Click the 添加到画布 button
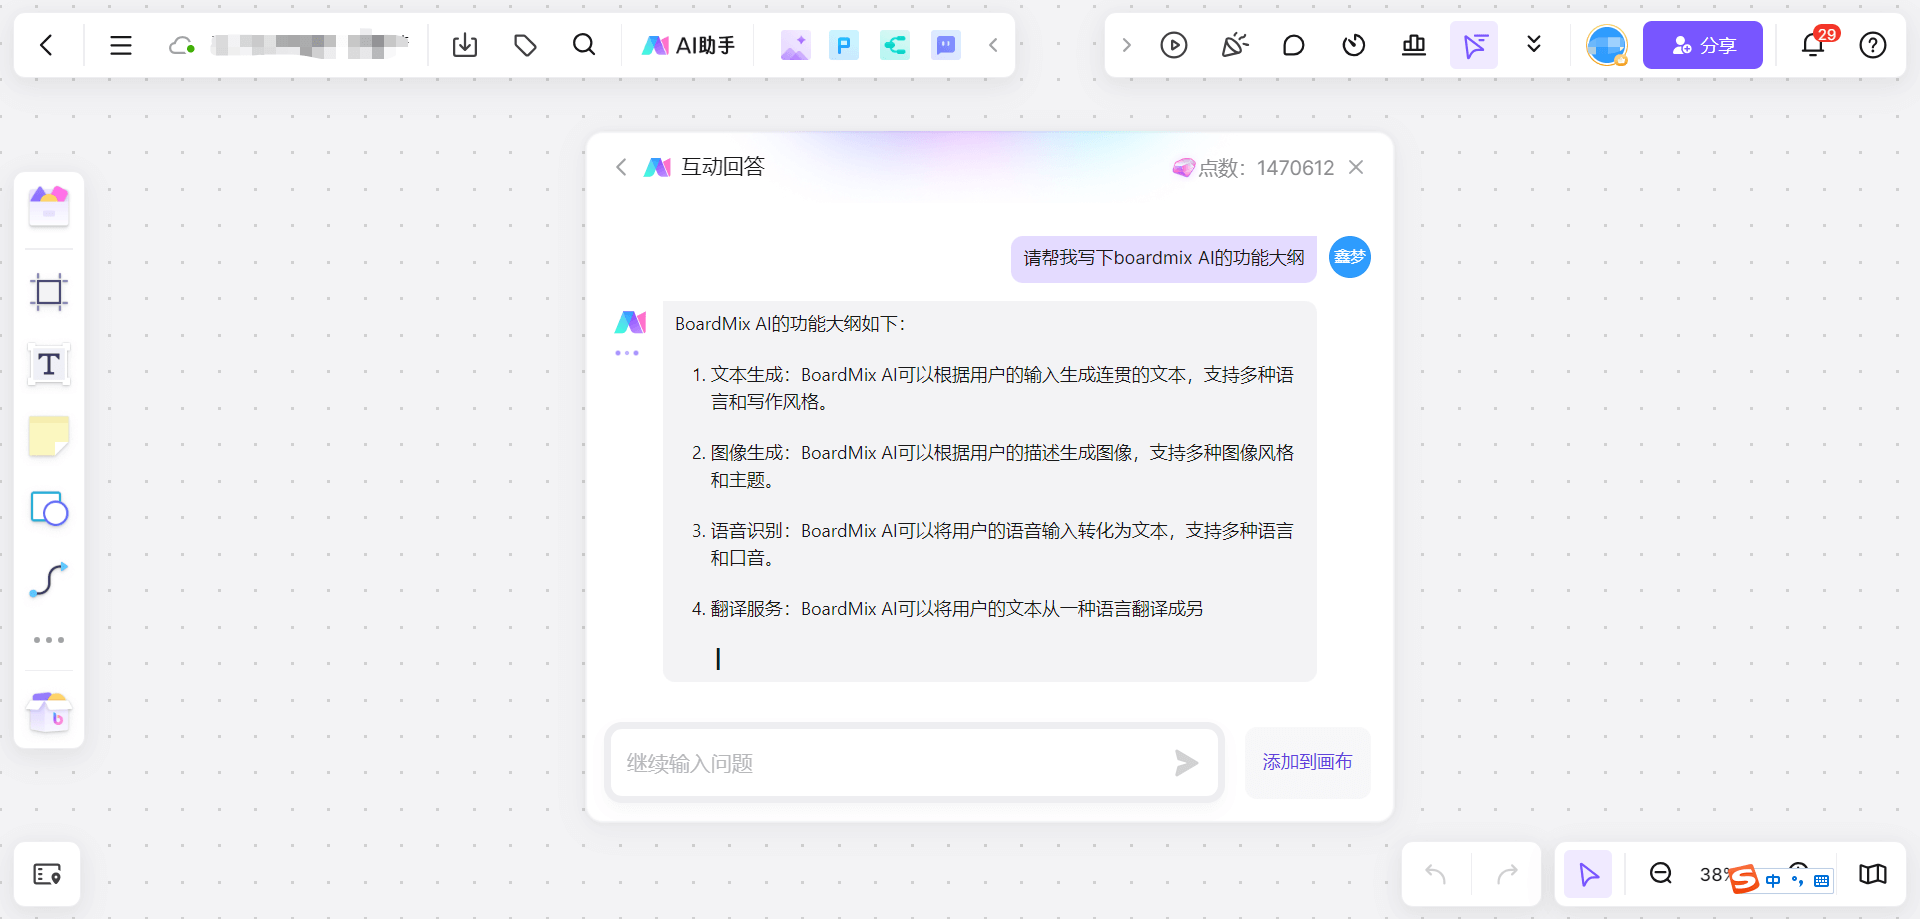This screenshot has width=1920, height=919. (x=1307, y=762)
